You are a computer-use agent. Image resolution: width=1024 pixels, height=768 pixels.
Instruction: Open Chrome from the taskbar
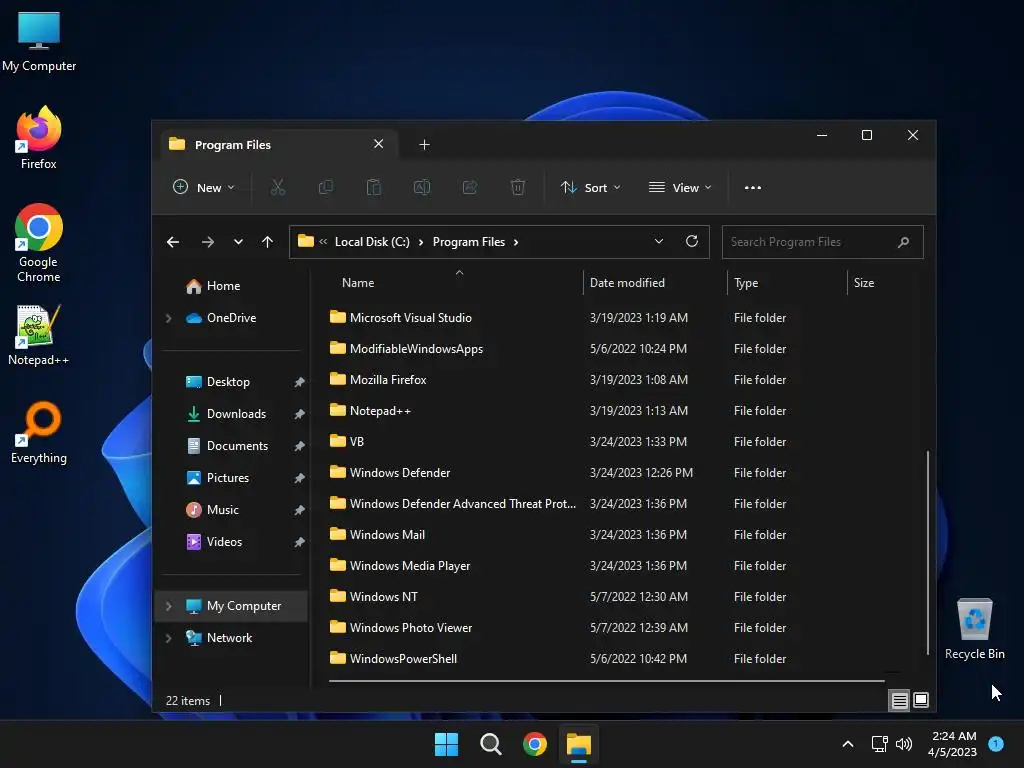535,744
